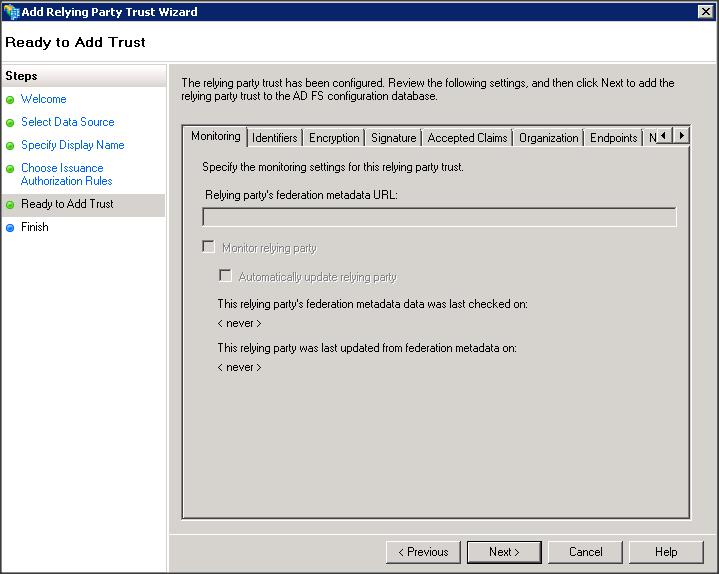This screenshot has height=574, width=719.
Task: Click the green bullet beside Ready to Add Trust
Action: [10, 205]
